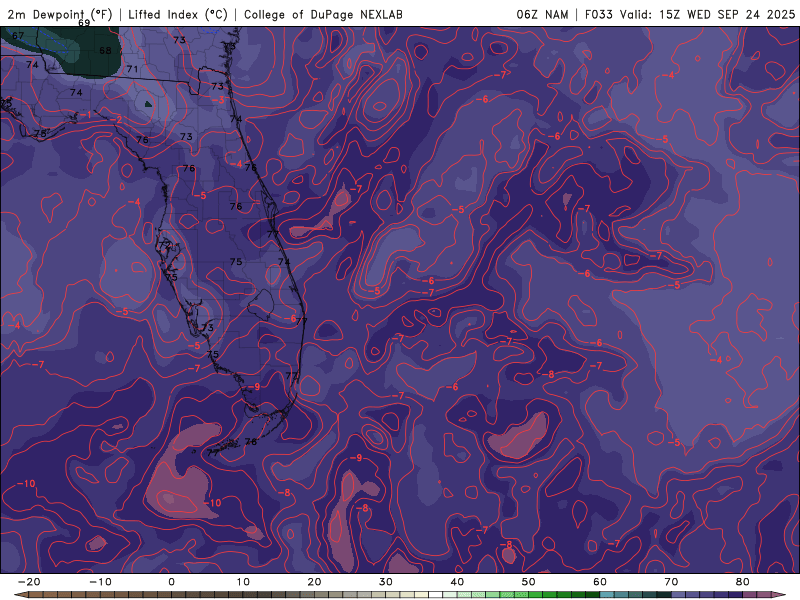
Task: Click the "College of DuPage NEXLAB" header text
Action: [323, 14]
